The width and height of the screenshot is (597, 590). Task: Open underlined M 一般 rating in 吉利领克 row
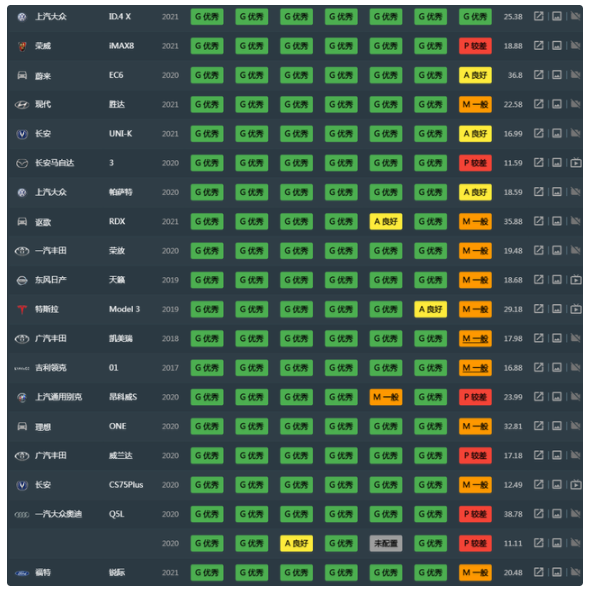coord(475,368)
